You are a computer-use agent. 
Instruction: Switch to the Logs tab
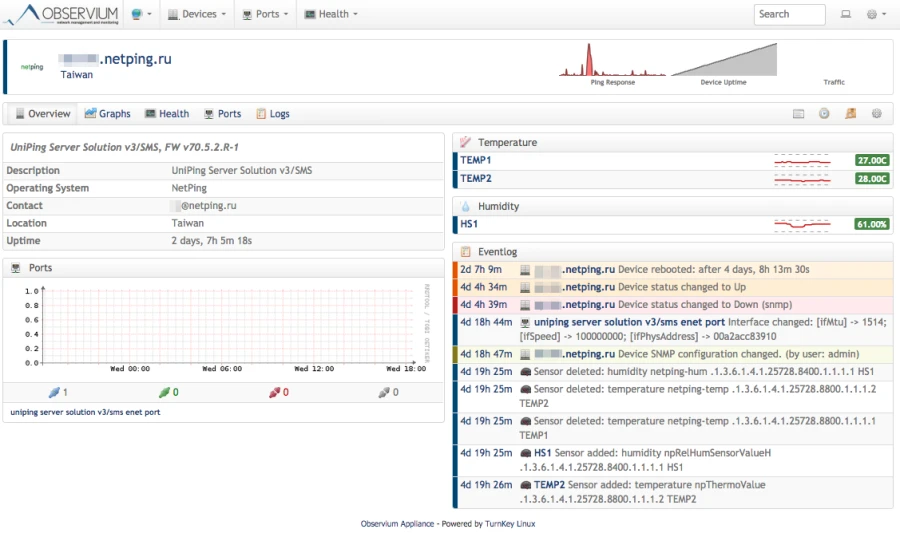pyautogui.click(x=273, y=114)
